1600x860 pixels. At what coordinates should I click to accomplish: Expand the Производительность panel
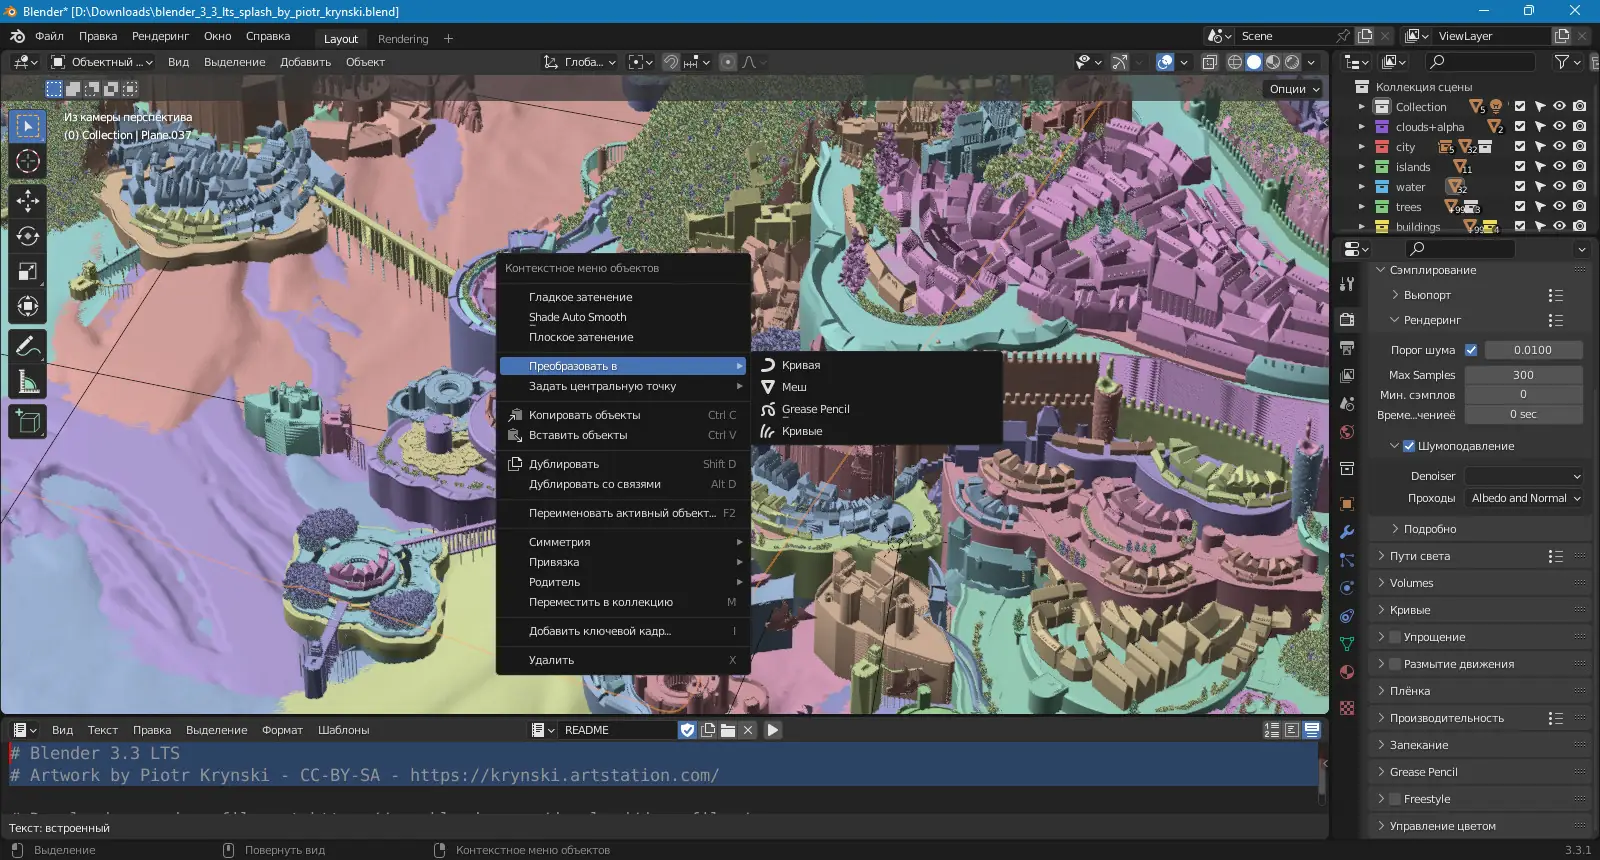pyautogui.click(x=1446, y=718)
